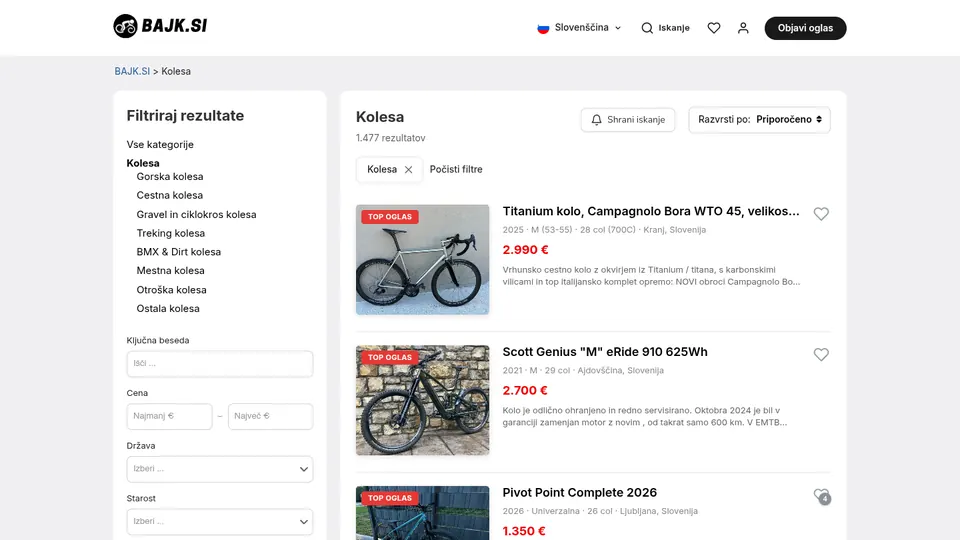Click Shrani iskanje bell button
The width and height of the screenshot is (960, 540).
(x=628, y=119)
